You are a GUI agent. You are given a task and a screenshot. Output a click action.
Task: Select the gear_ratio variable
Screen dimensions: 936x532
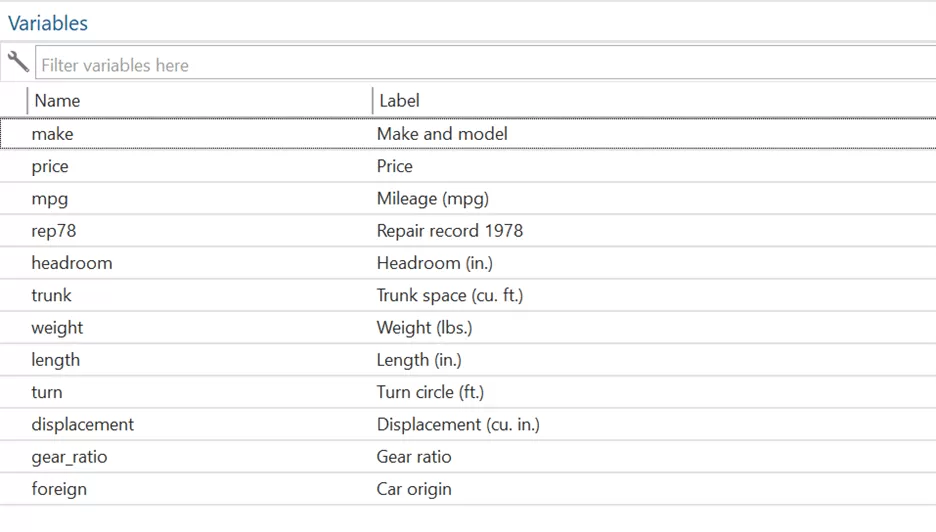[x=69, y=457]
